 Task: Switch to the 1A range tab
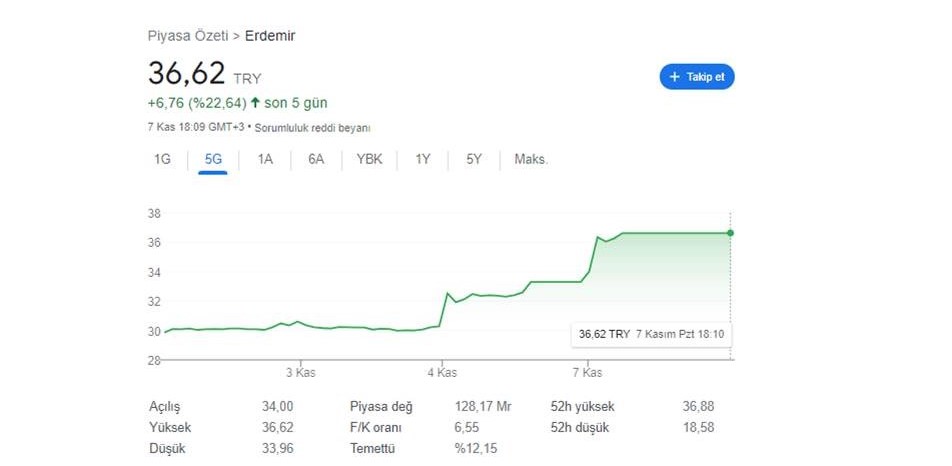pos(265,160)
